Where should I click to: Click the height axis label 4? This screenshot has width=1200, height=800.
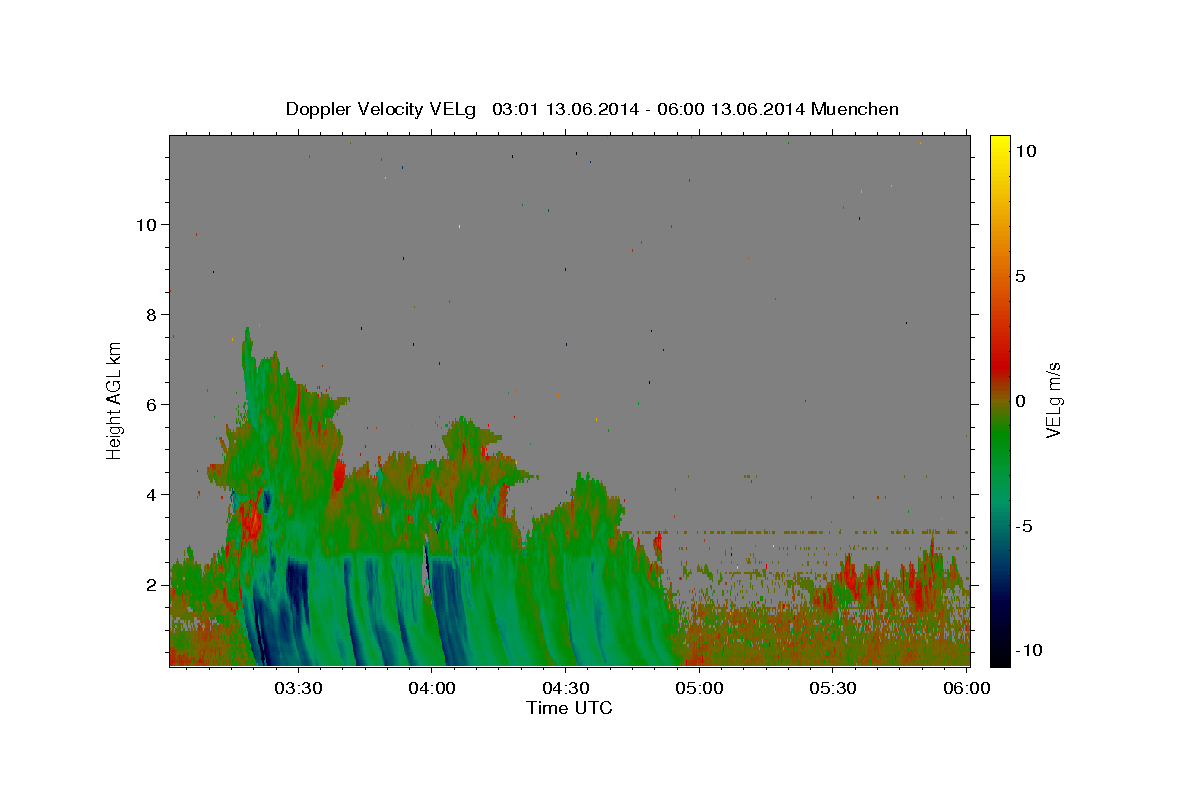(152, 495)
